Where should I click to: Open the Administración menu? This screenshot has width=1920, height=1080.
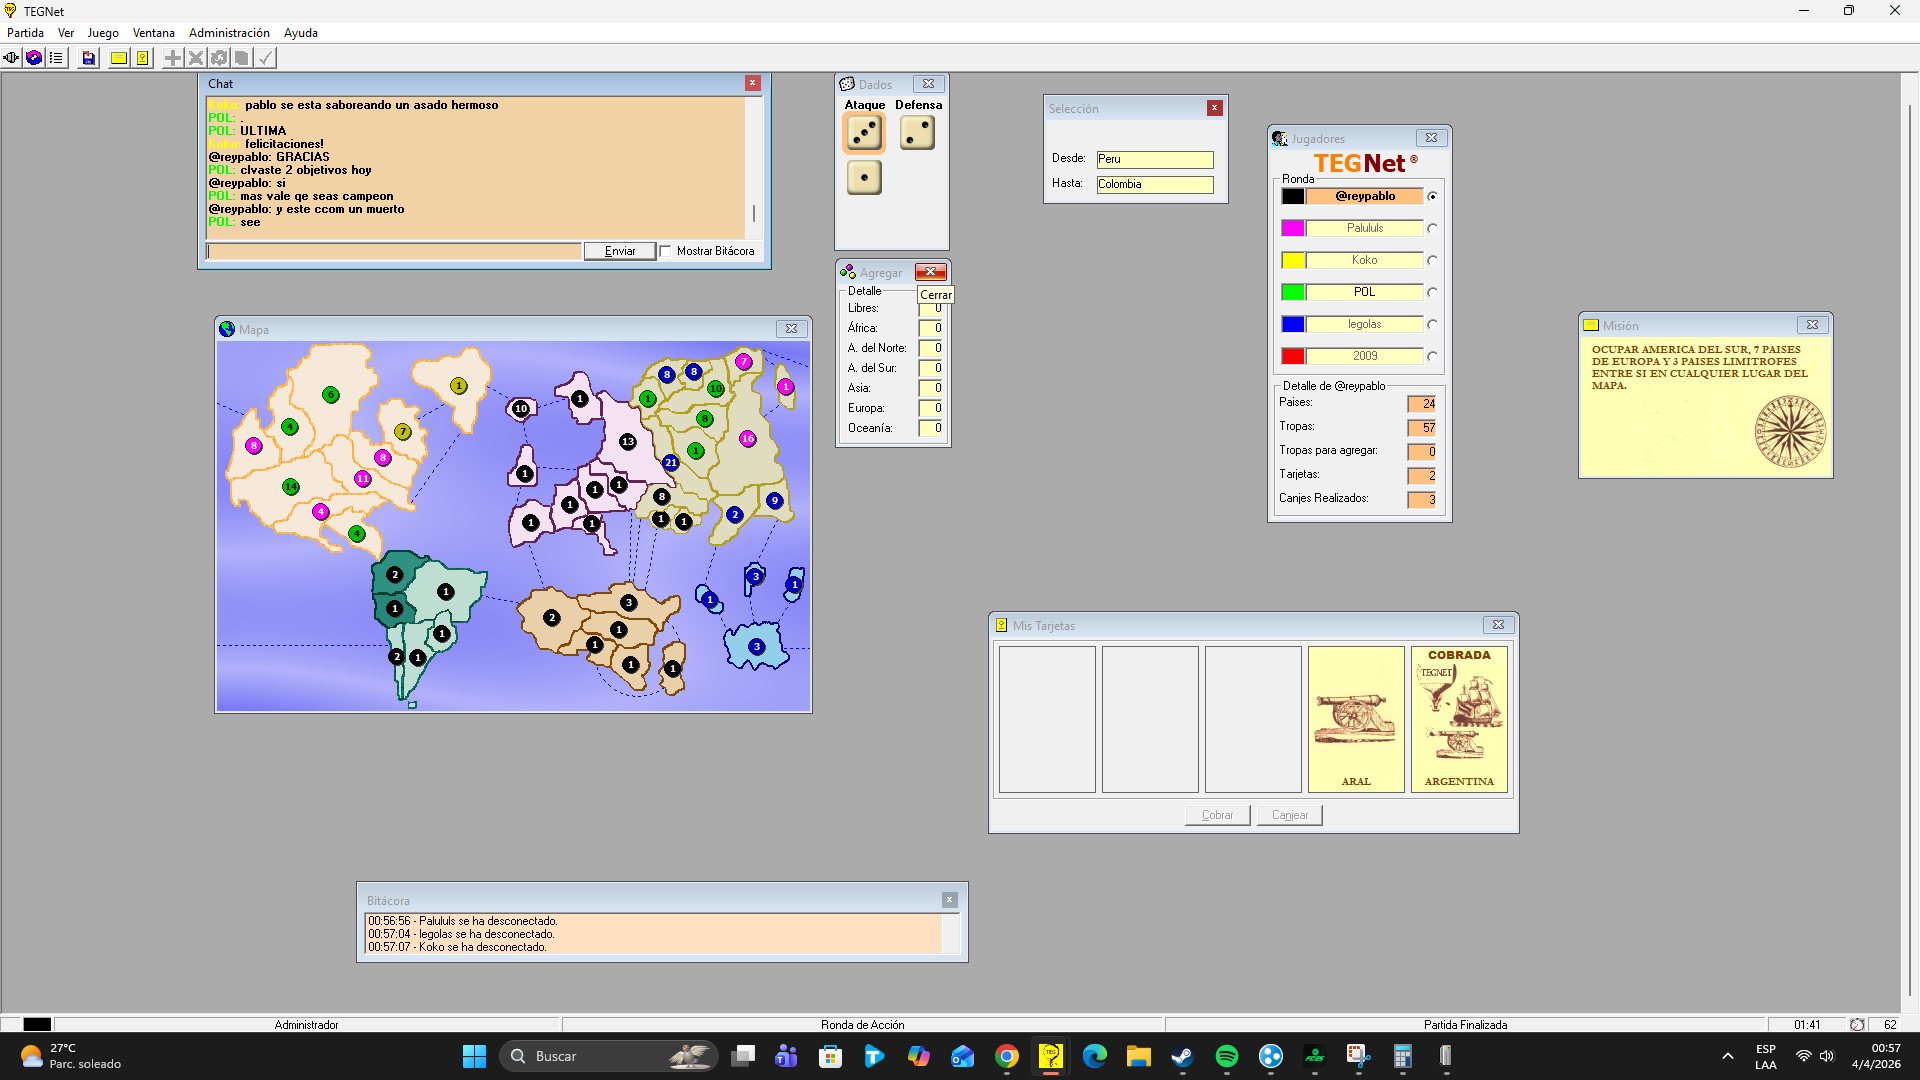pos(229,33)
